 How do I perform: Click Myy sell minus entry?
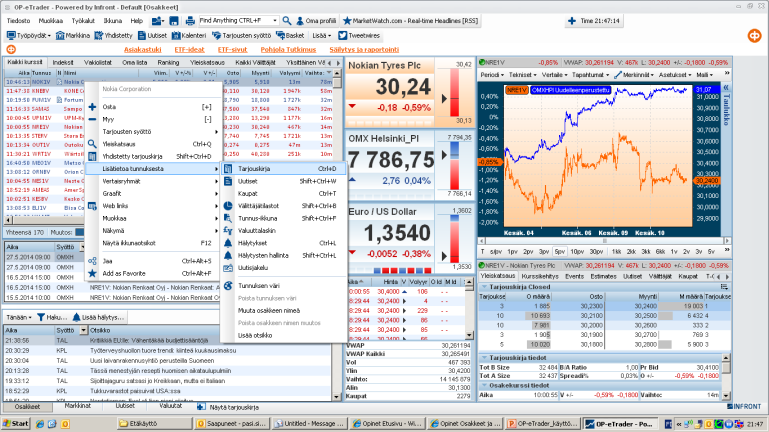coord(153,119)
